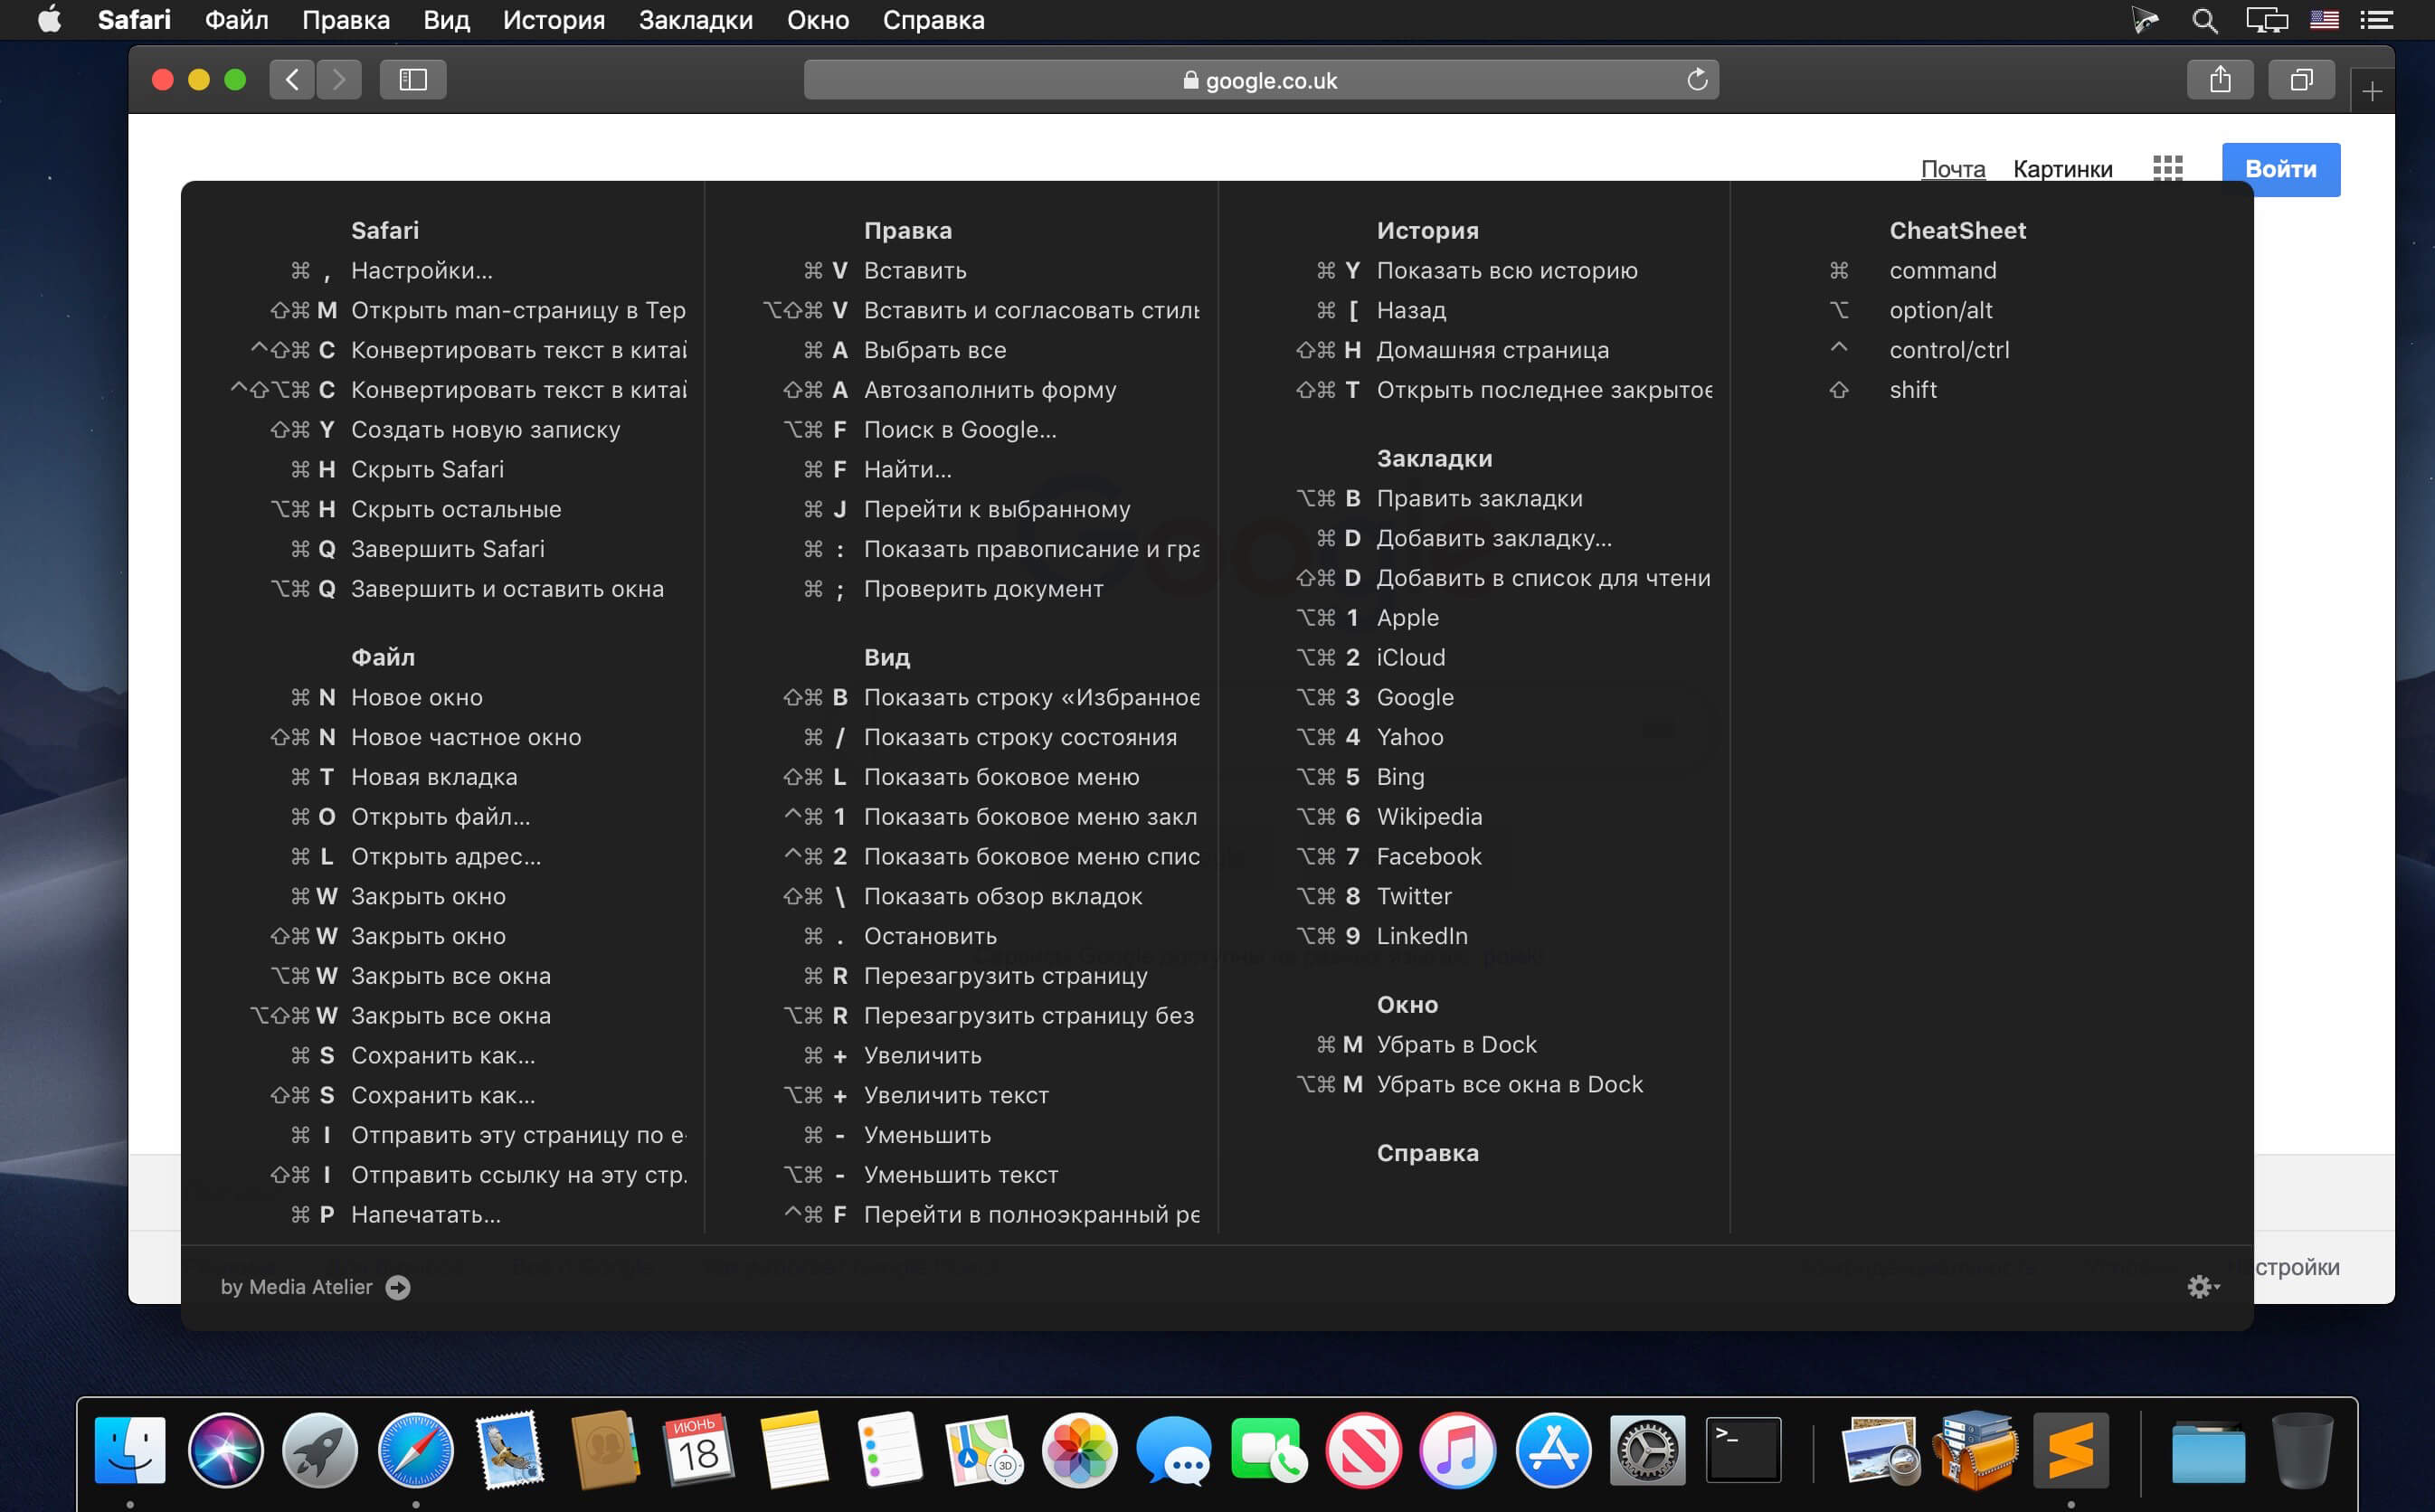The height and width of the screenshot is (1512, 2435).
Task: Open the Картинки link on Google
Action: click(2063, 169)
